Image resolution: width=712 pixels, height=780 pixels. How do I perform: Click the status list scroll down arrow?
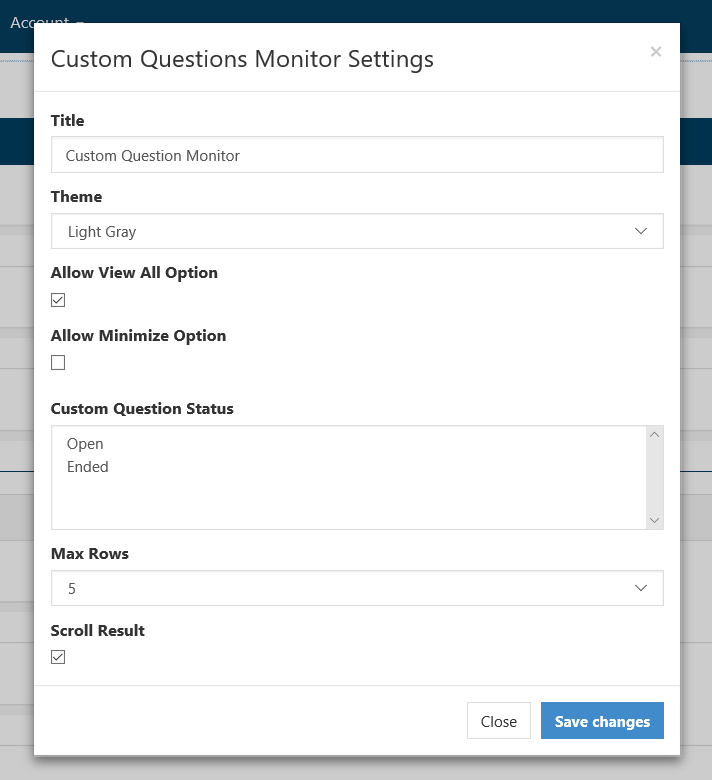coord(654,520)
